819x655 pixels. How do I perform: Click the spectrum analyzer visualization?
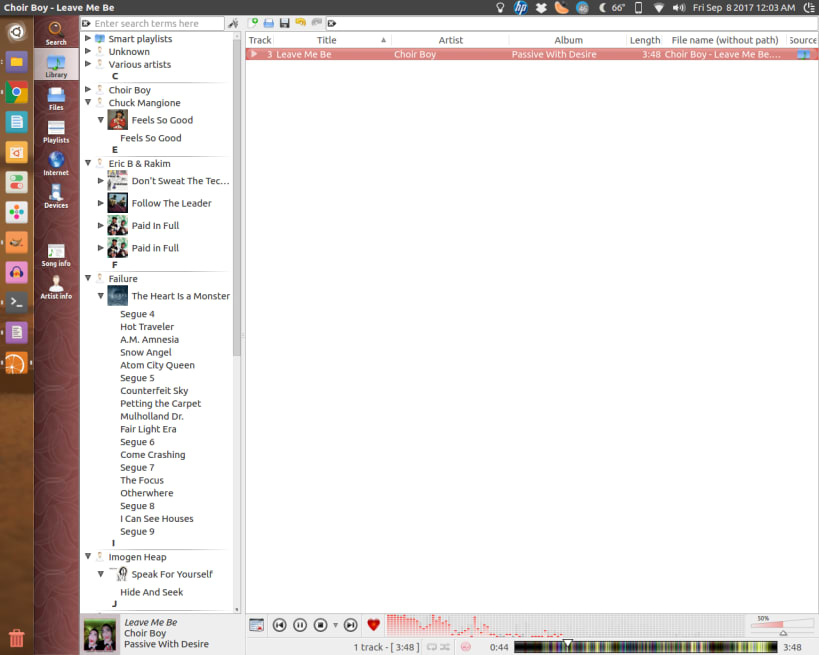[x=566, y=626]
